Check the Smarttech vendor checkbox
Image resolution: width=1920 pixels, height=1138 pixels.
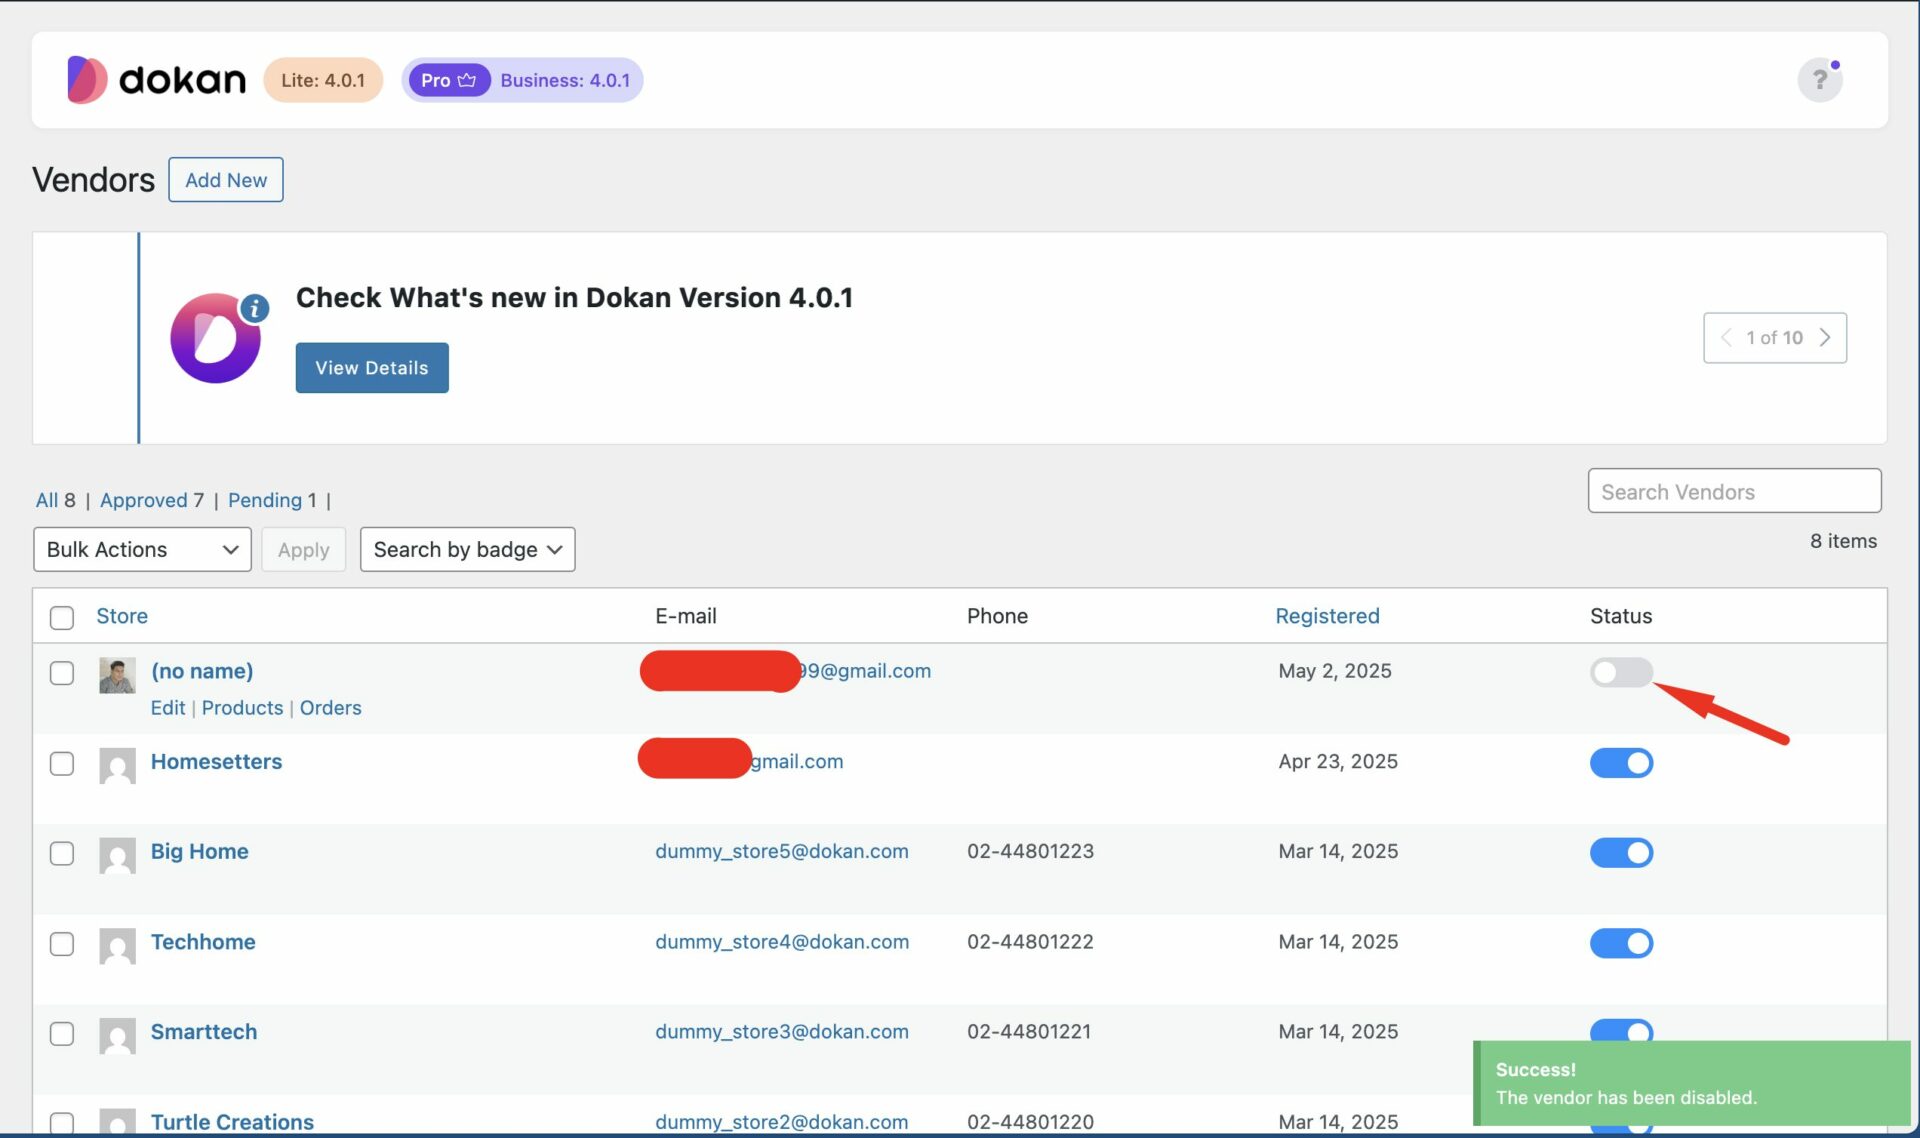tap(62, 1034)
